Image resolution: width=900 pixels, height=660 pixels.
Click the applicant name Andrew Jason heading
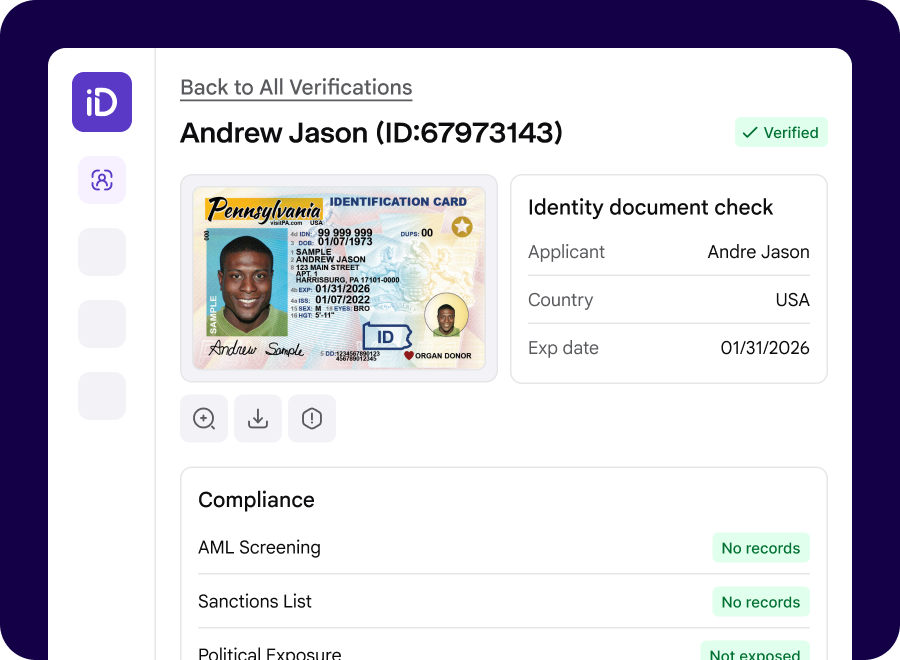(370, 133)
